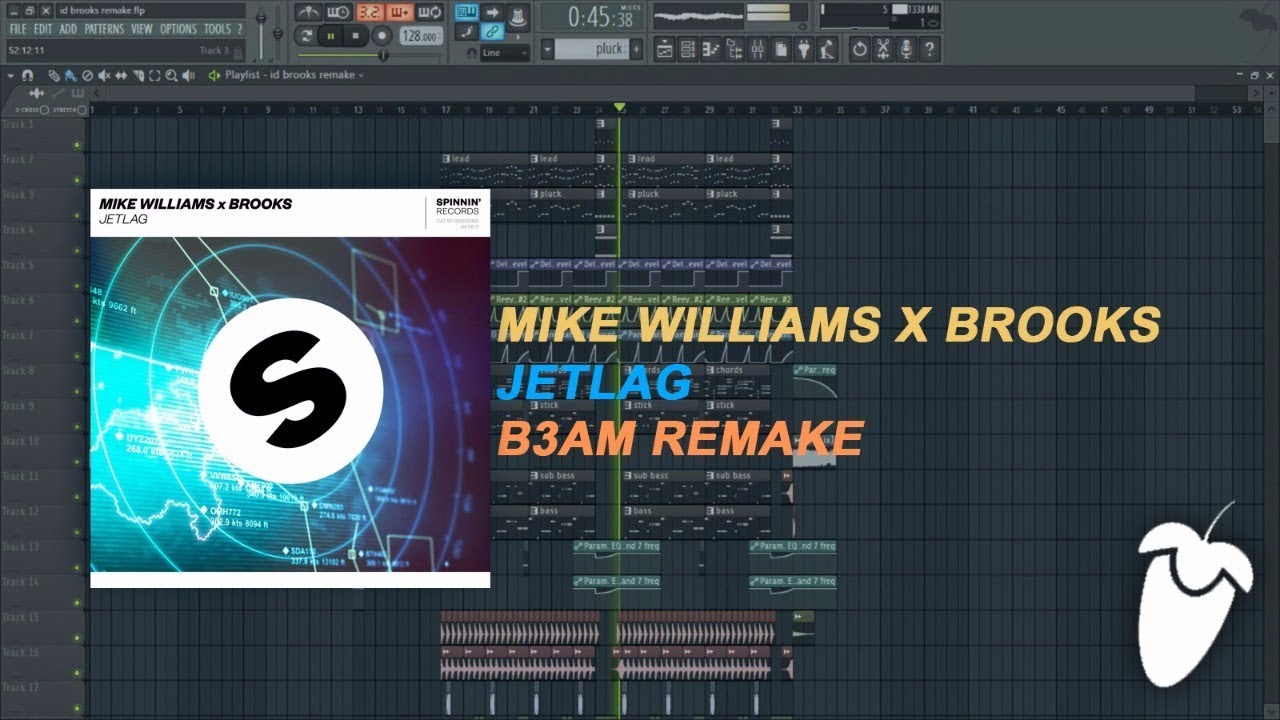This screenshot has height=720, width=1280.
Task: Add new pattern with the plus button
Action: [x=636, y=49]
